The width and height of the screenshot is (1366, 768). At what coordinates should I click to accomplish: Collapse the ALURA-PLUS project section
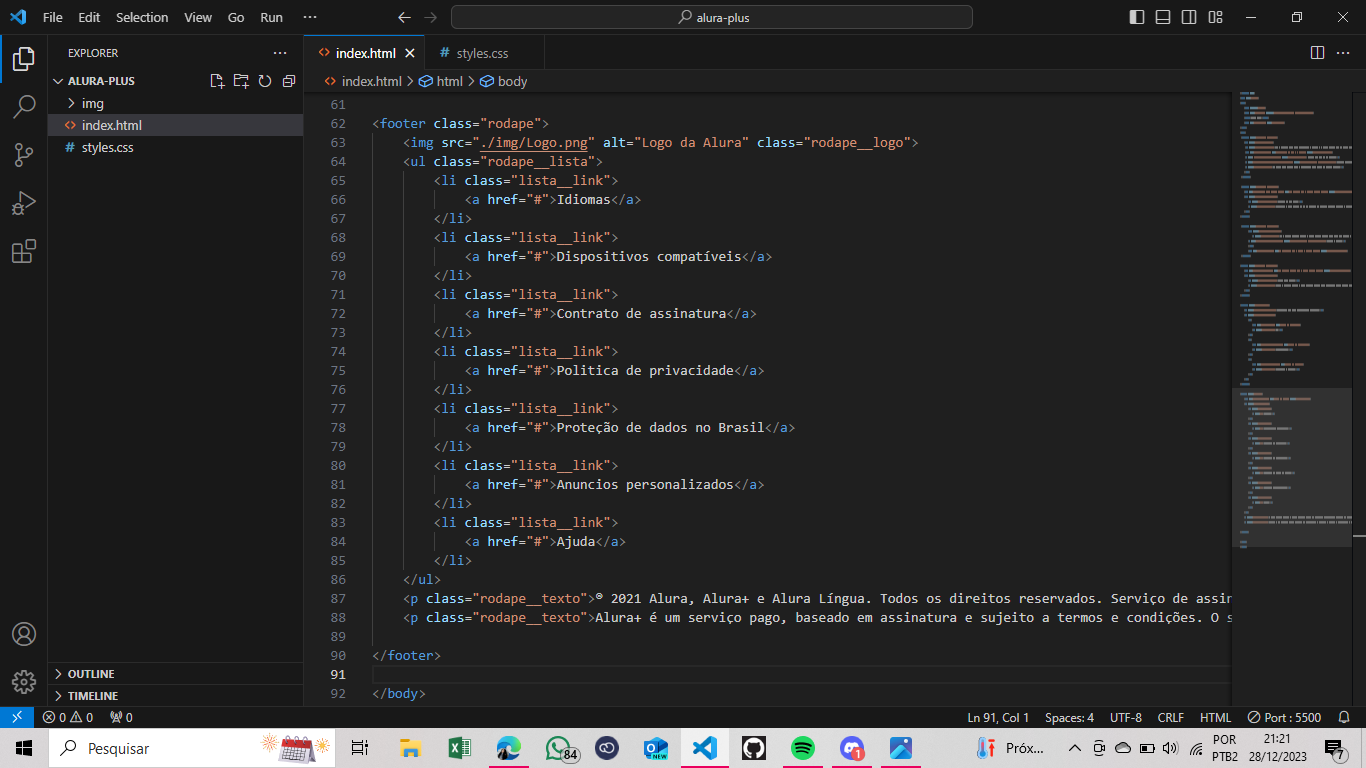point(101,81)
